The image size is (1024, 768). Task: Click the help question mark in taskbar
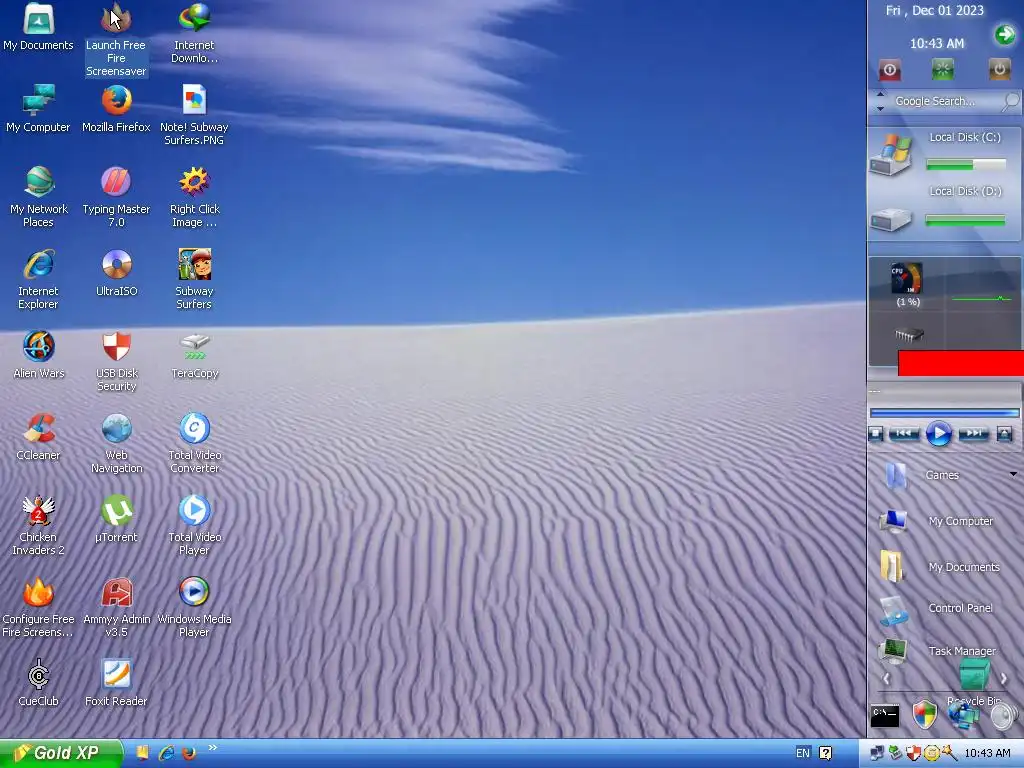point(825,753)
